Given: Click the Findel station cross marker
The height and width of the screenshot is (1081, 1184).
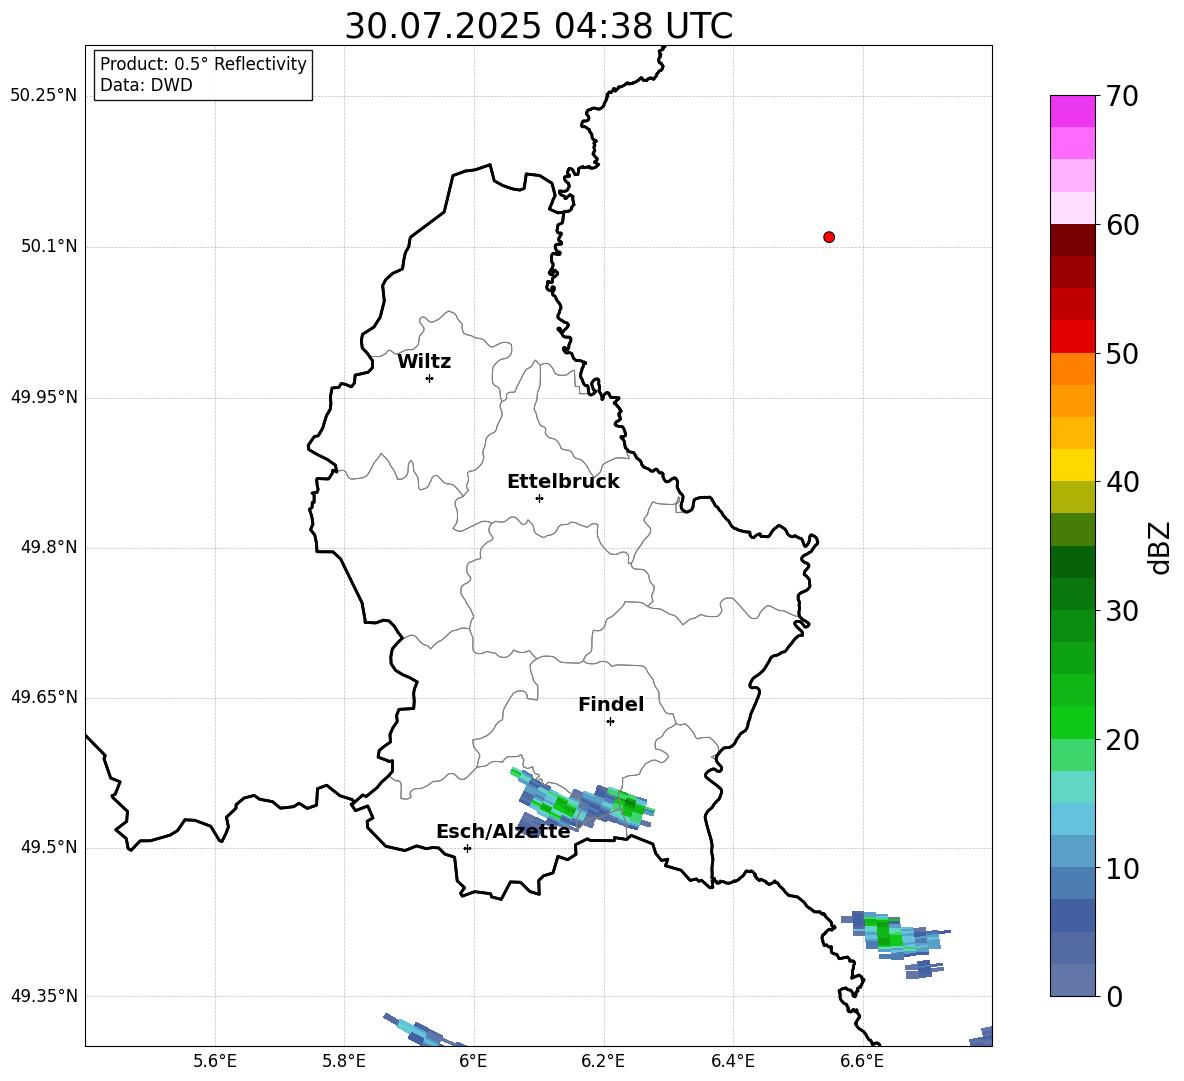Looking at the screenshot, I should (x=610, y=722).
